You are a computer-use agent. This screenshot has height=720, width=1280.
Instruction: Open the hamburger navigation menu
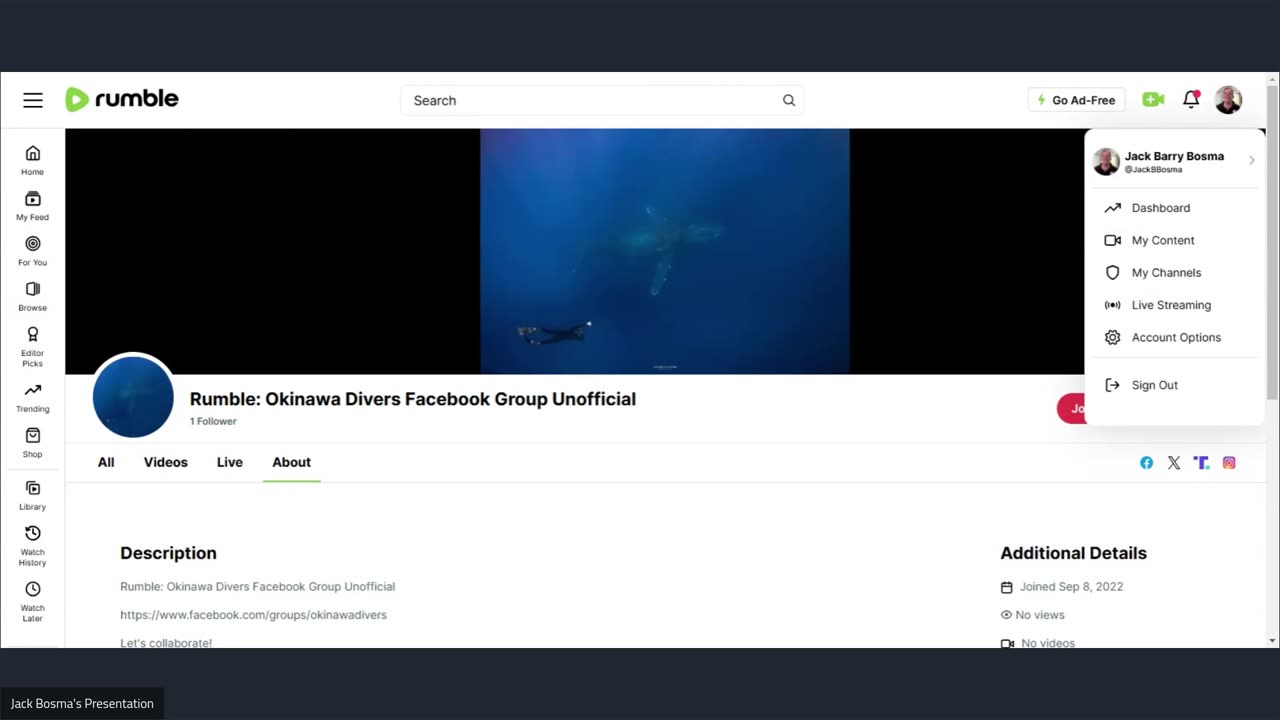[x=33, y=100]
